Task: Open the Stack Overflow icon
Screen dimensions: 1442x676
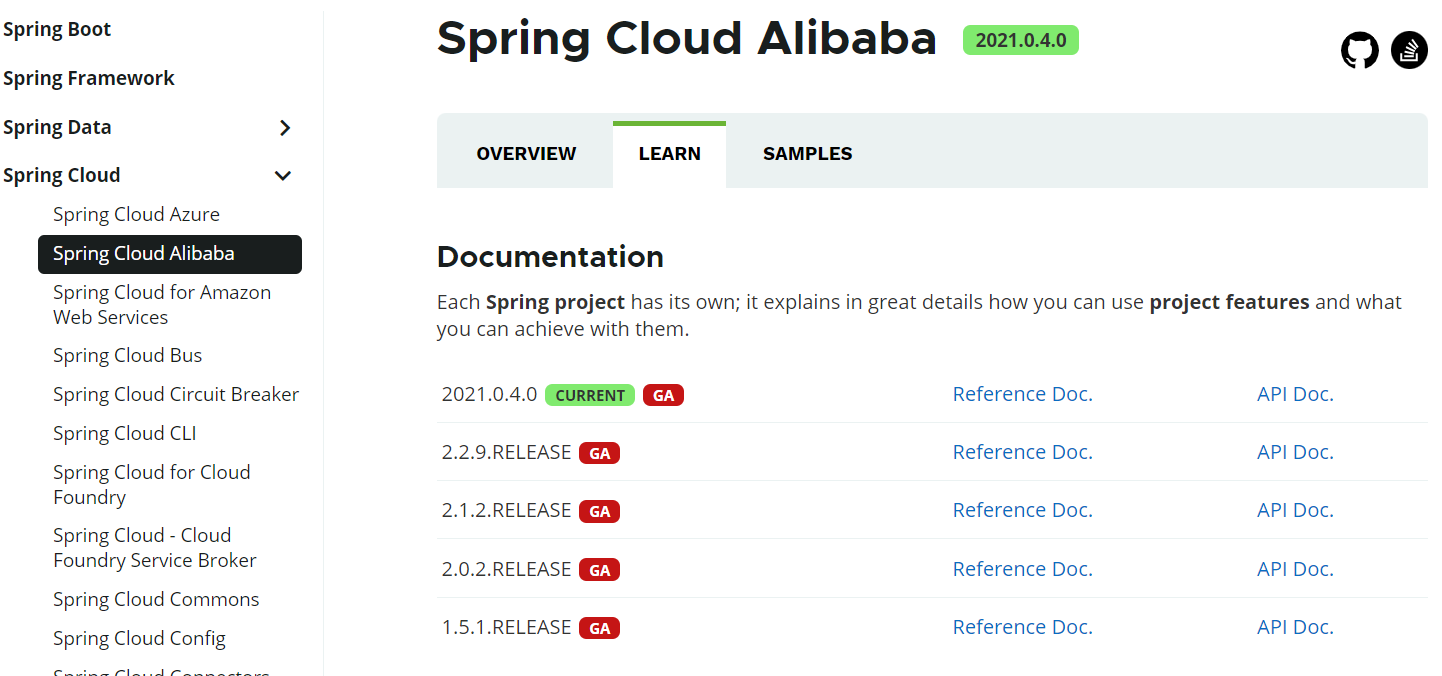Action: click(x=1409, y=50)
